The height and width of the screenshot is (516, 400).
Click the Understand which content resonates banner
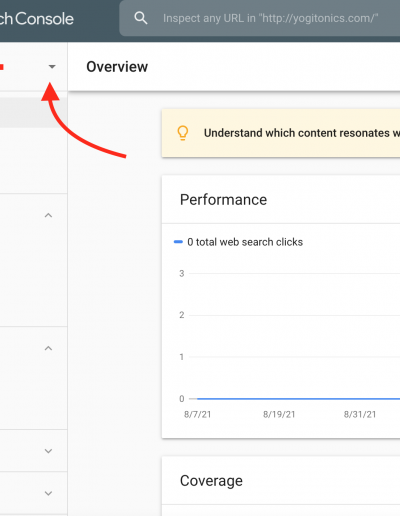(x=281, y=133)
